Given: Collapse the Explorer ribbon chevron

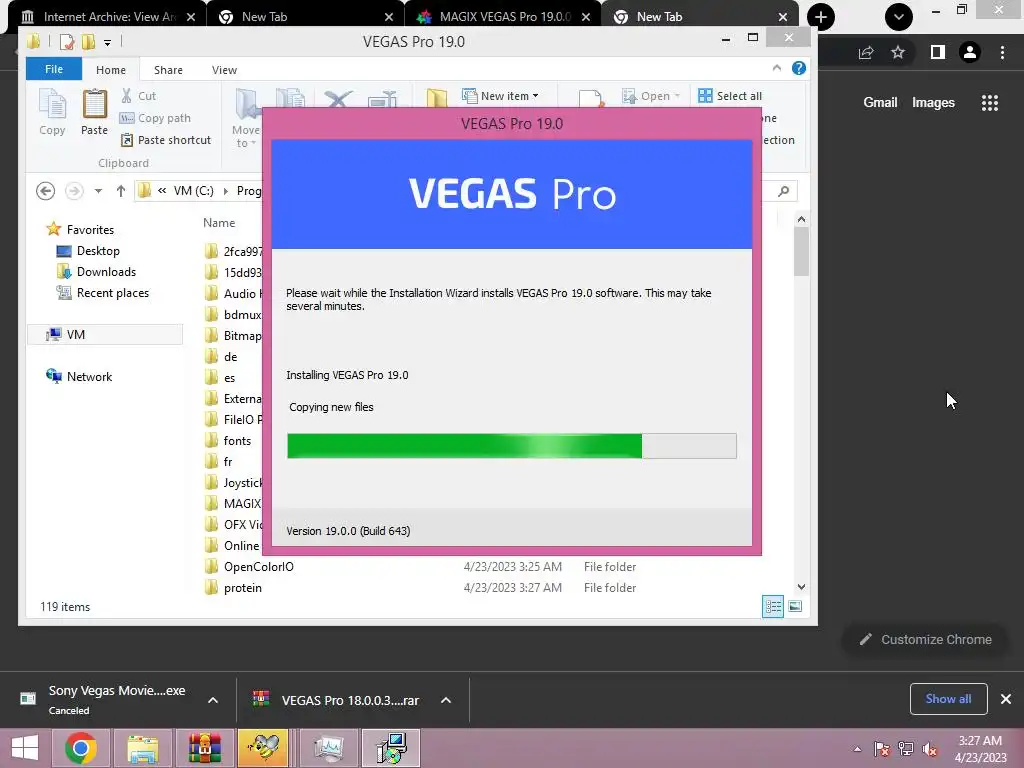Looking at the screenshot, I should click(776, 68).
